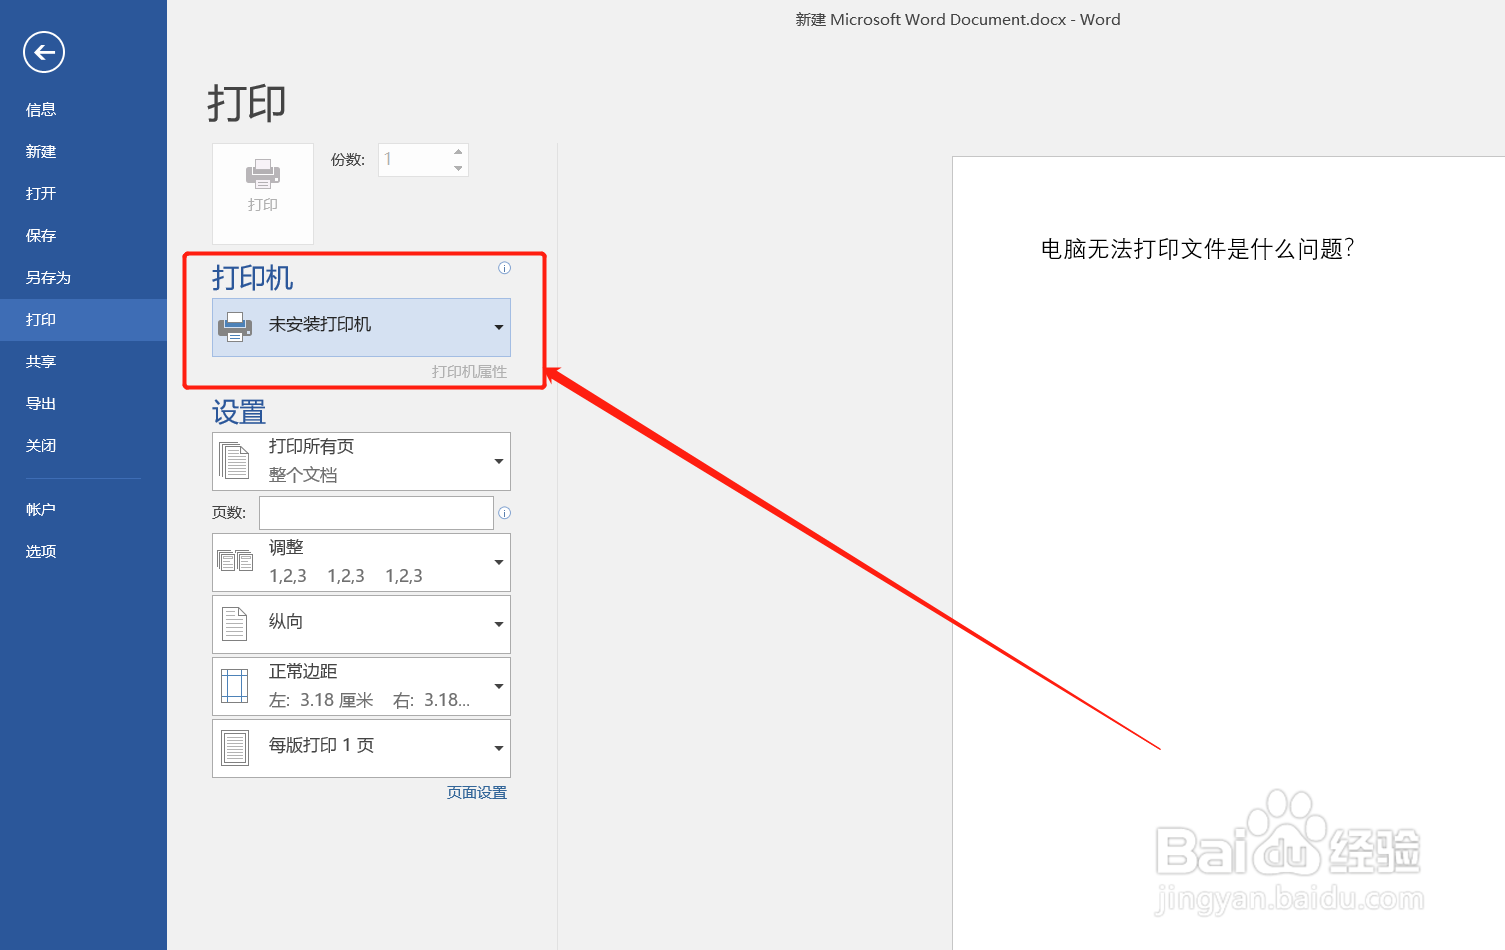Select 另存为 in the sidebar

tap(83, 278)
